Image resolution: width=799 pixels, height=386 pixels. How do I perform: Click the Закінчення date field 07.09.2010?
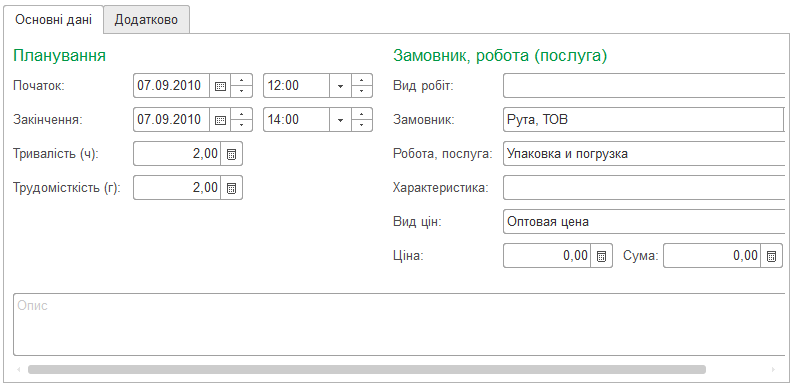coord(172,120)
